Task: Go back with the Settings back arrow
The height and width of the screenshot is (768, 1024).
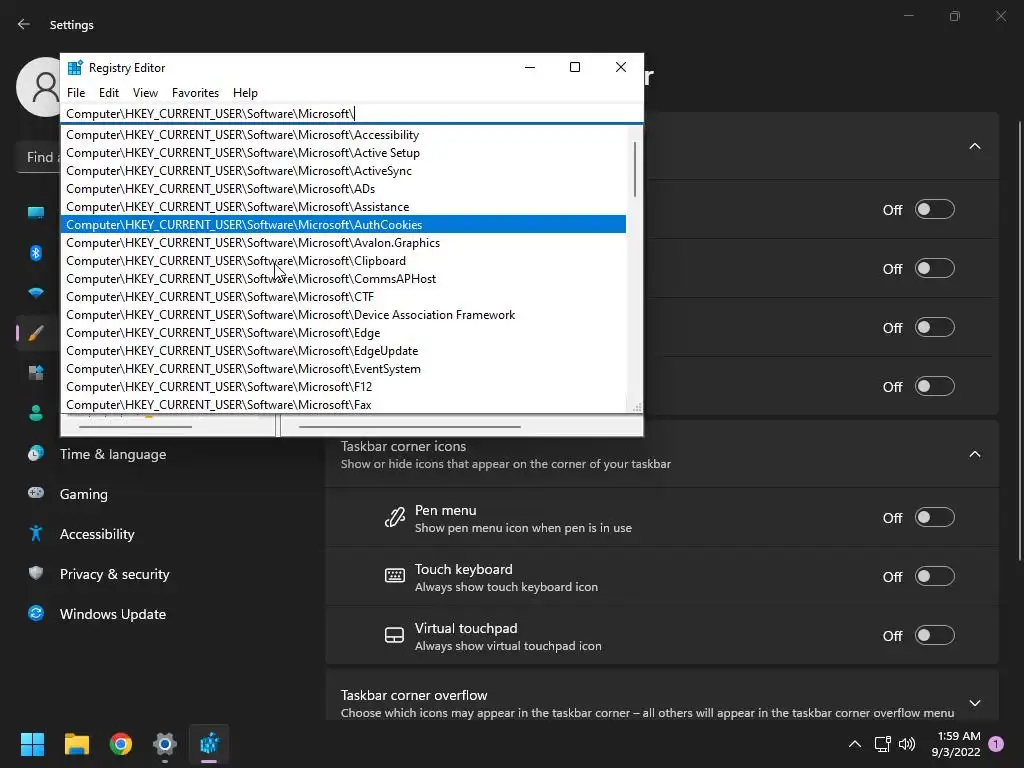Action: tap(24, 24)
